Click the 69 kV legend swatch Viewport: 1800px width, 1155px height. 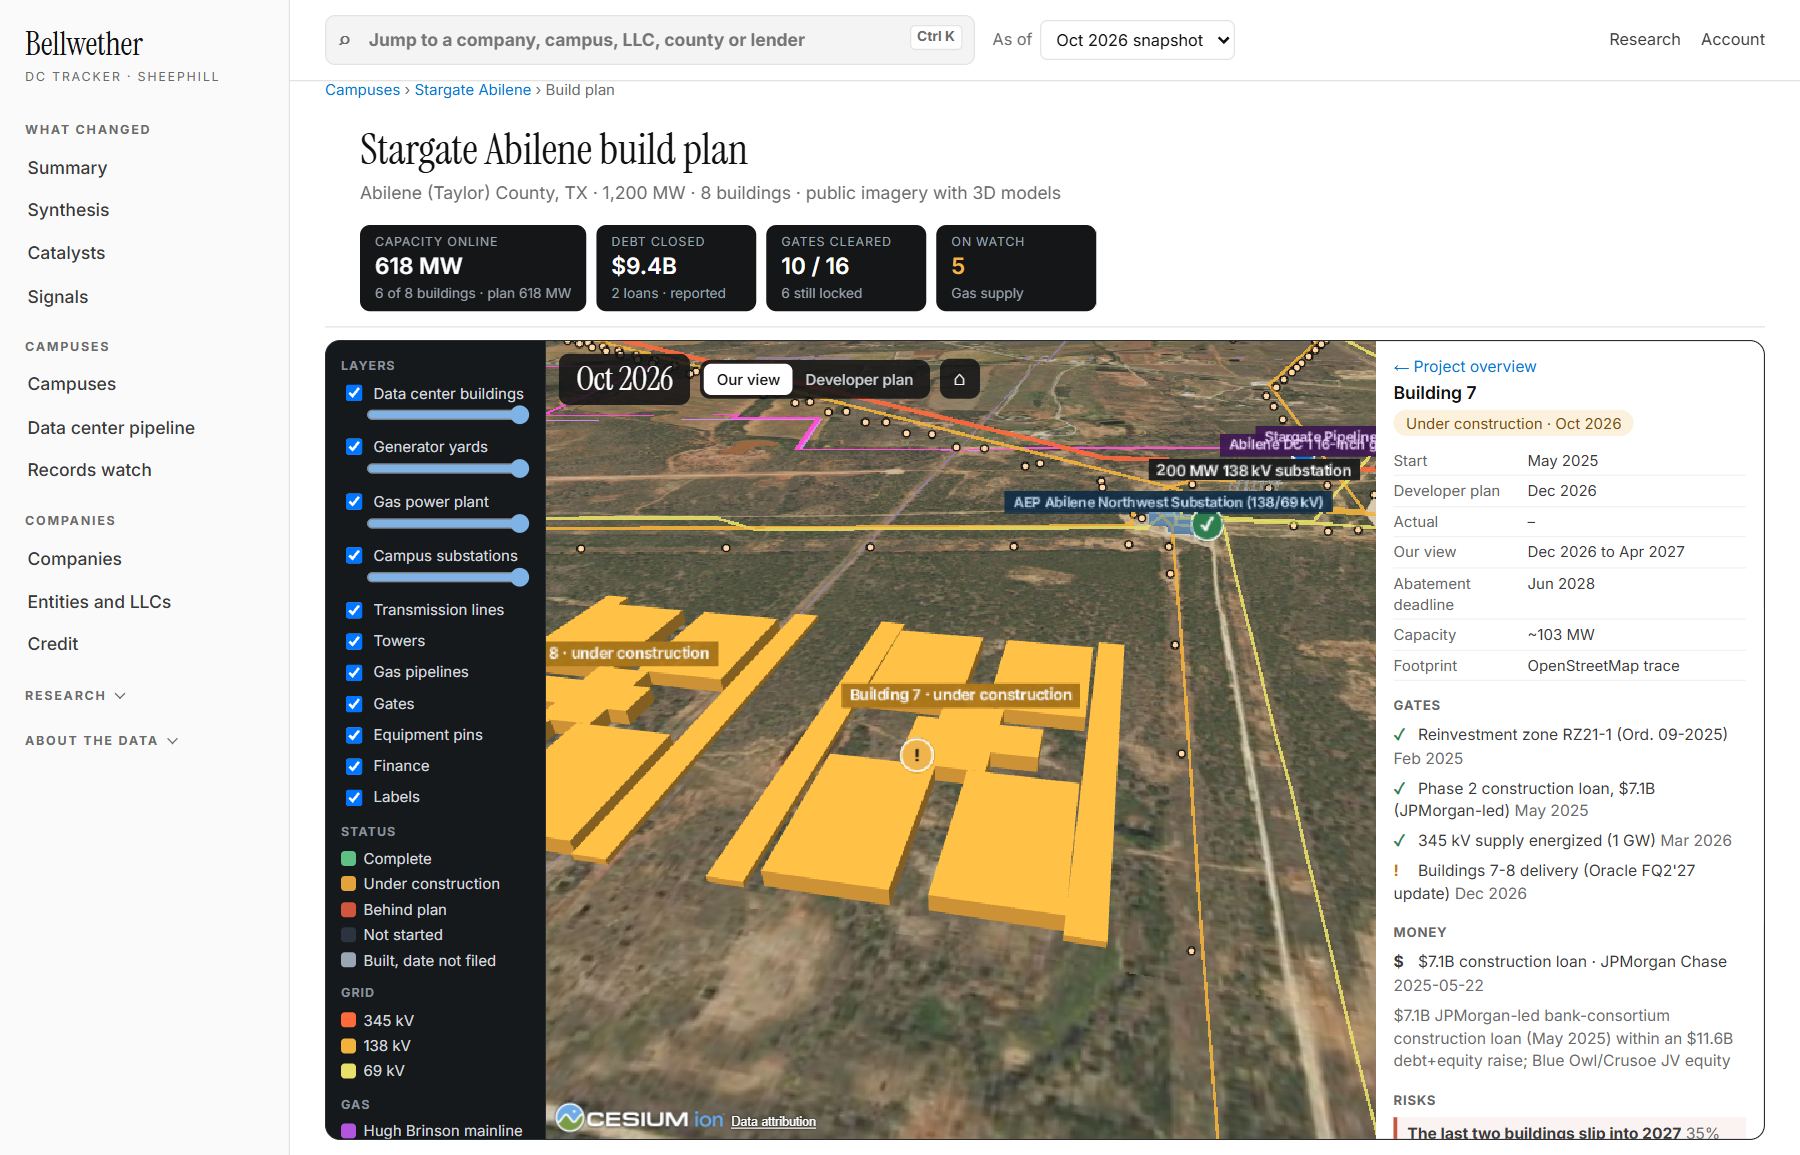tap(348, 1071)
